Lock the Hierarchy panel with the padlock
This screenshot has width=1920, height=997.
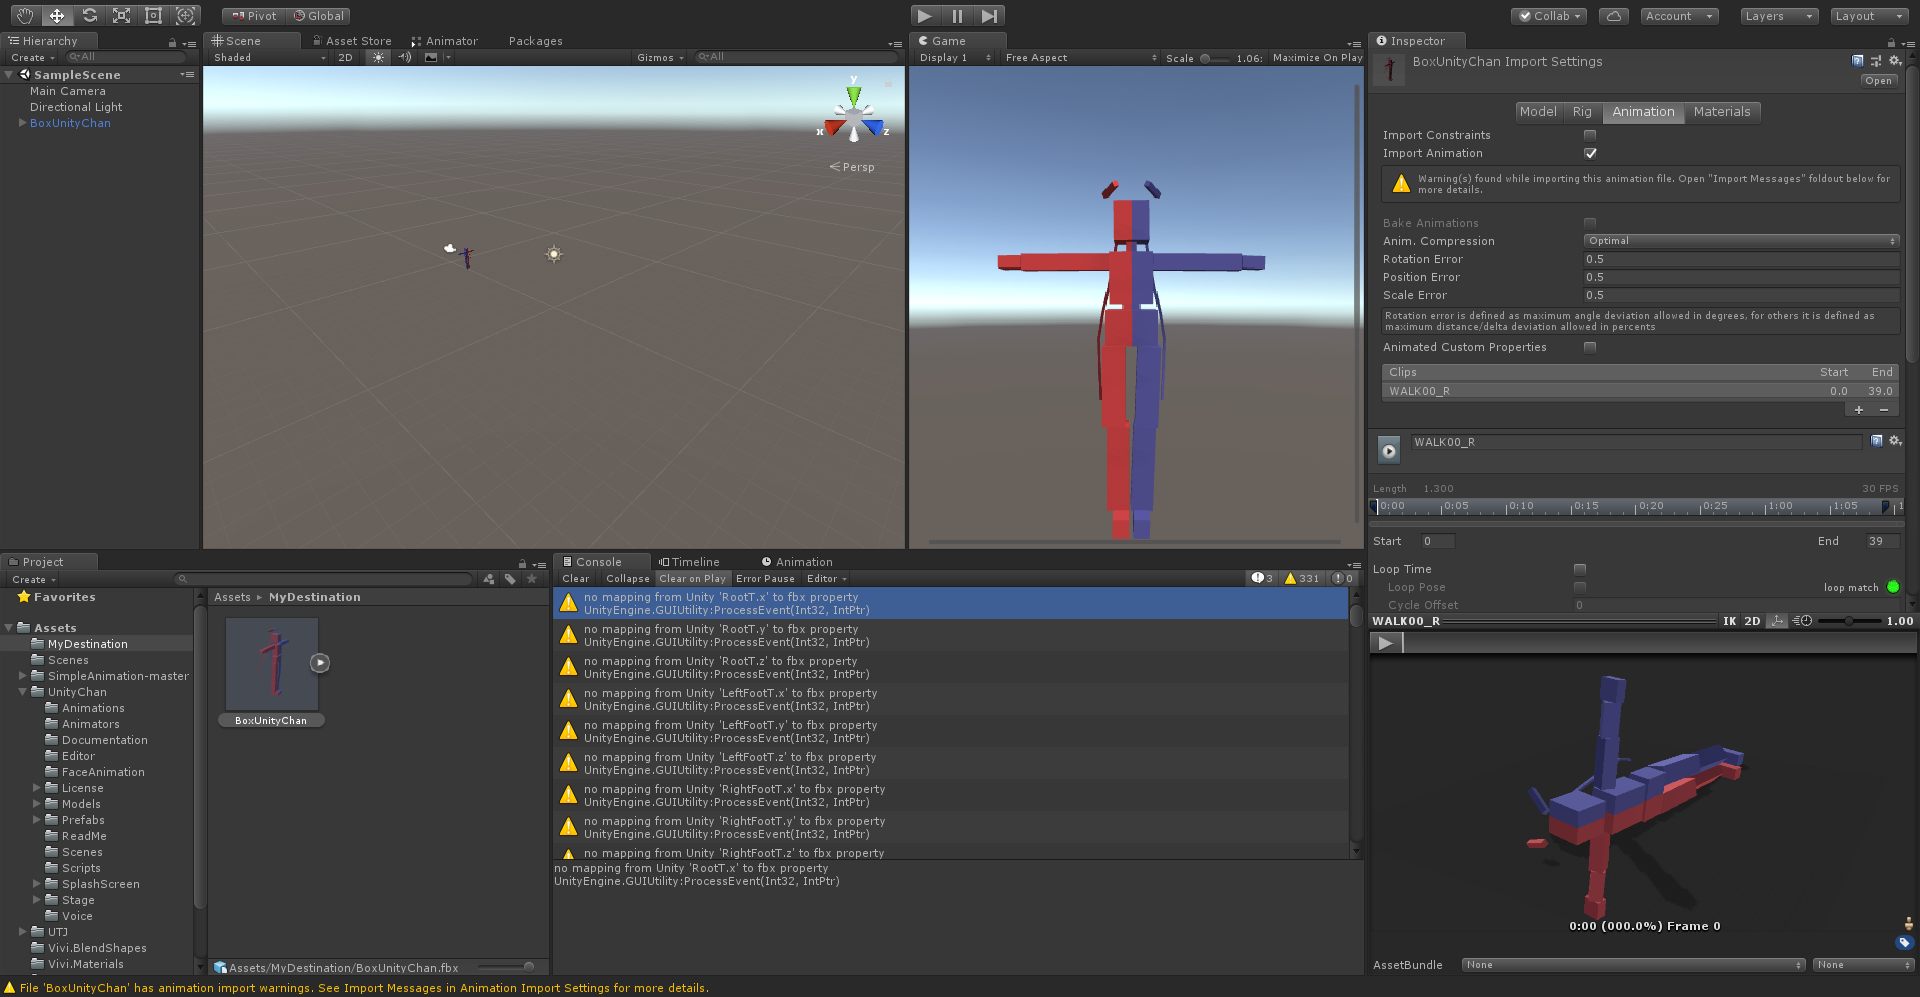(x=172, y=43)
